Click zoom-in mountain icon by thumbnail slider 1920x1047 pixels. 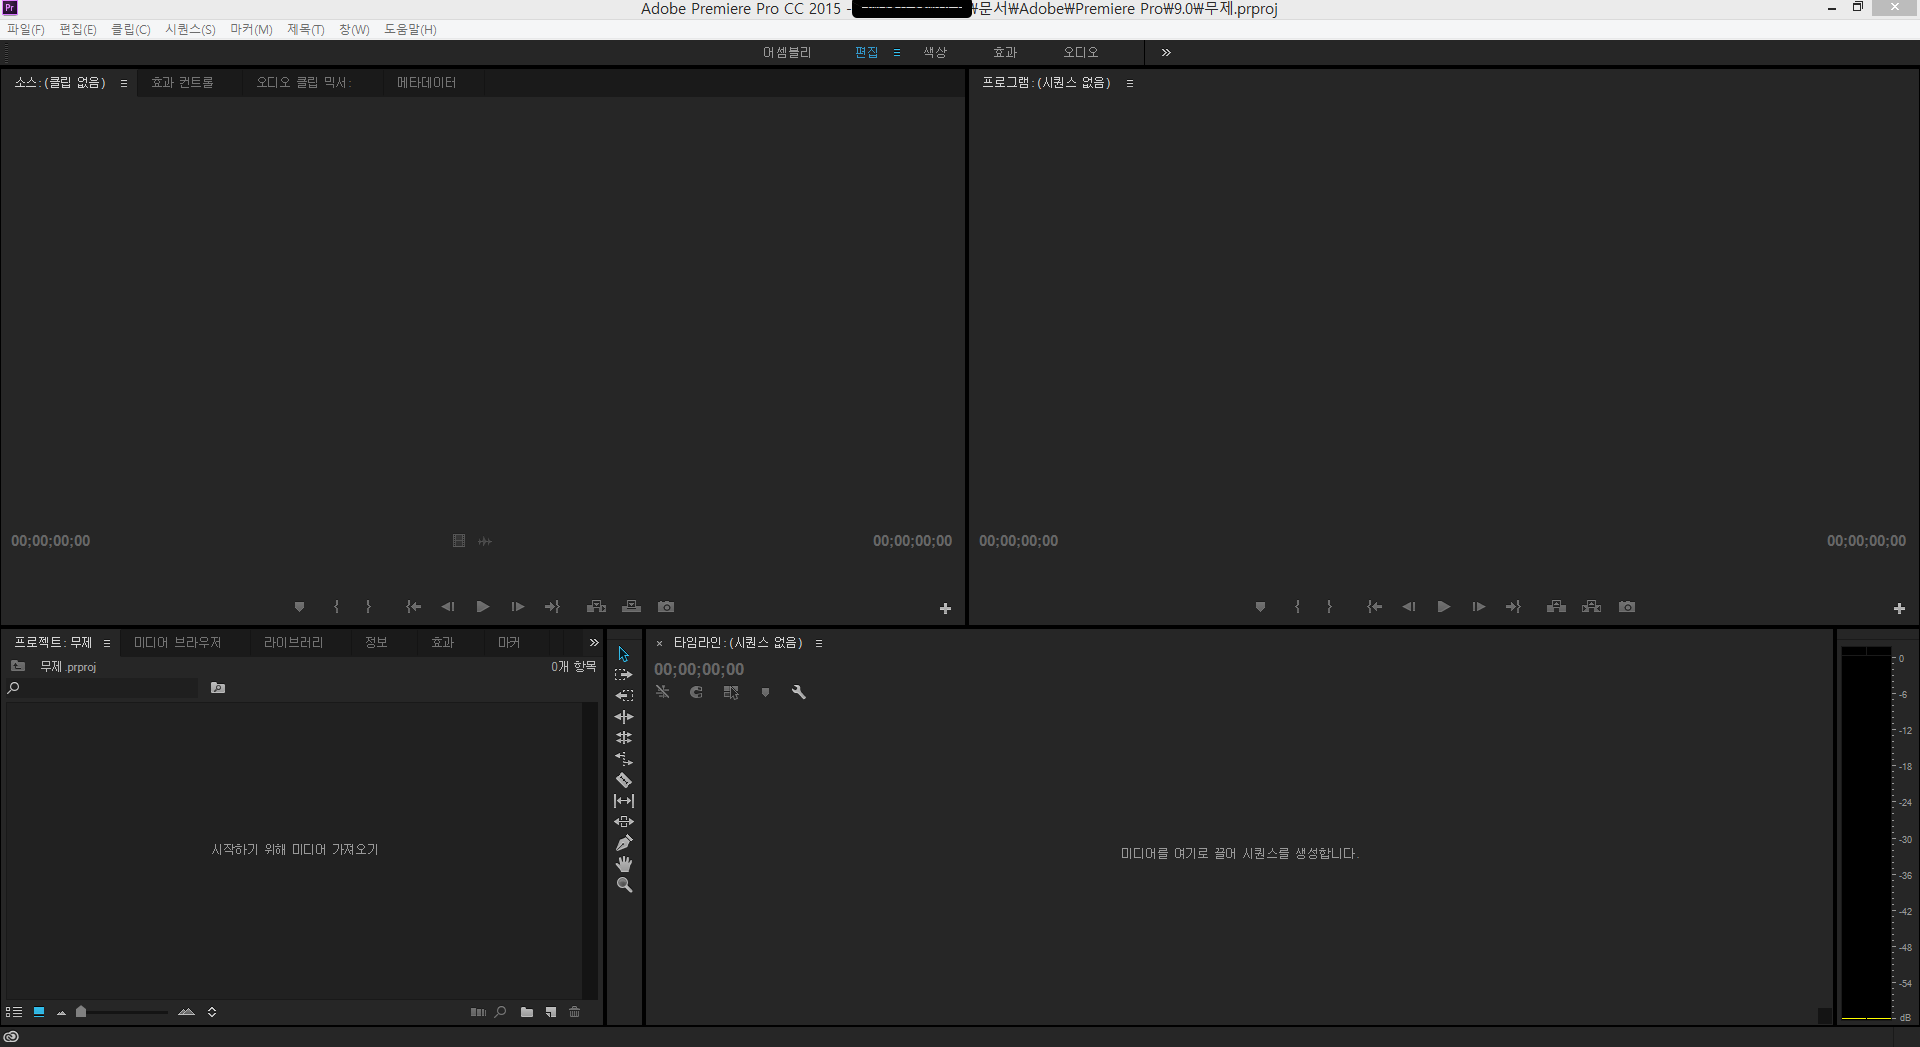tap(186, 1012)
